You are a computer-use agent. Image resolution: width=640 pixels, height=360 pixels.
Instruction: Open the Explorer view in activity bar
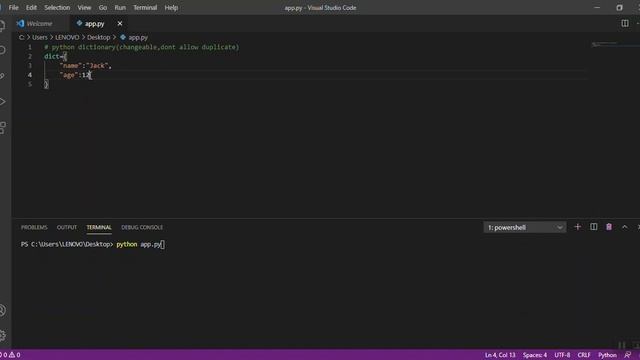(2, 26)
